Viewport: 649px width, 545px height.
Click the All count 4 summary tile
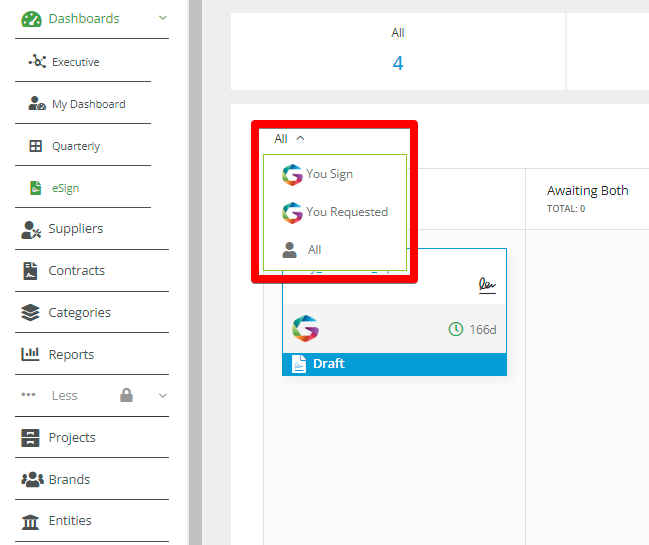tap(398, 52)
